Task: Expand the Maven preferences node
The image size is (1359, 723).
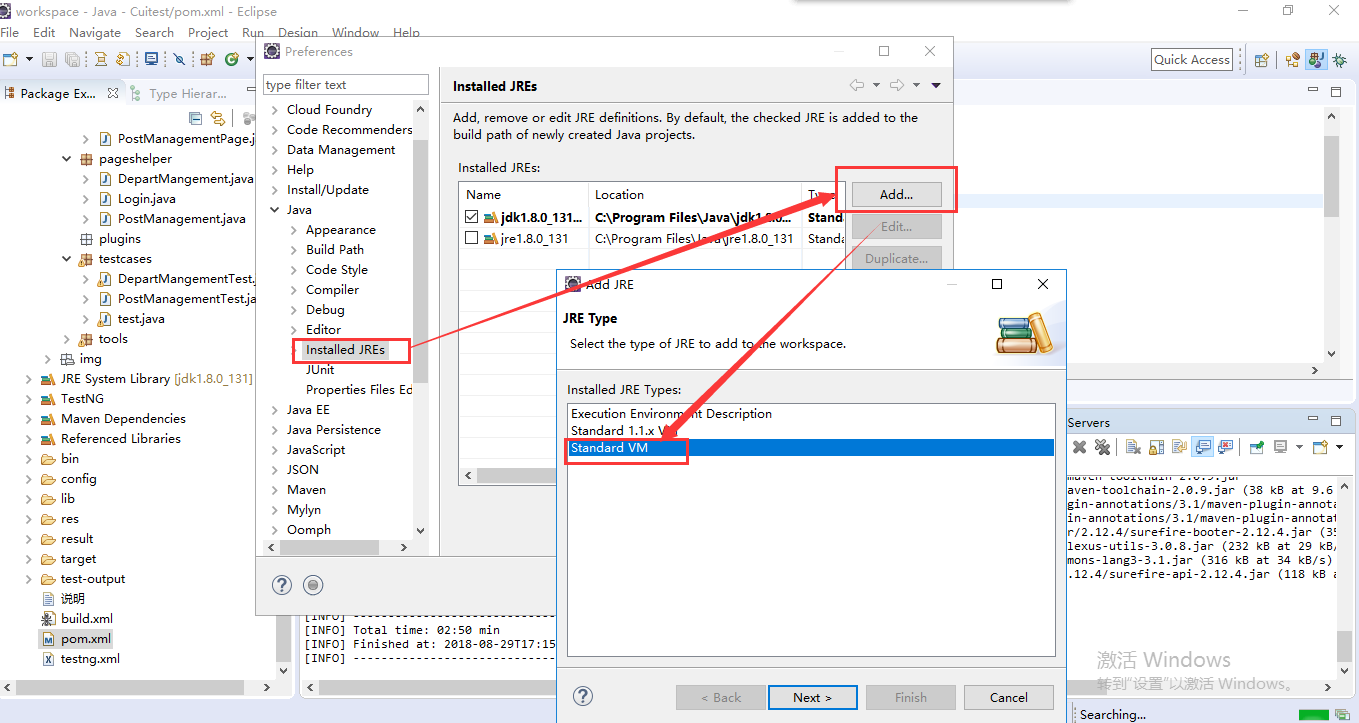Action: (275, 490)
